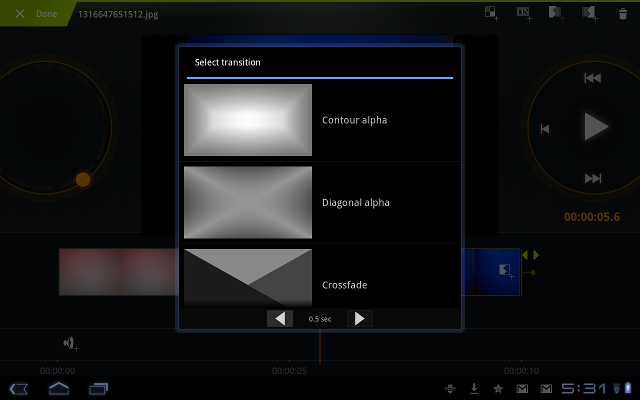The height and width of the screenshot is (400, 640).
Task: Click the 00:00:05 timeline mark
Action: pyautogui.click(x=289, y=371)
